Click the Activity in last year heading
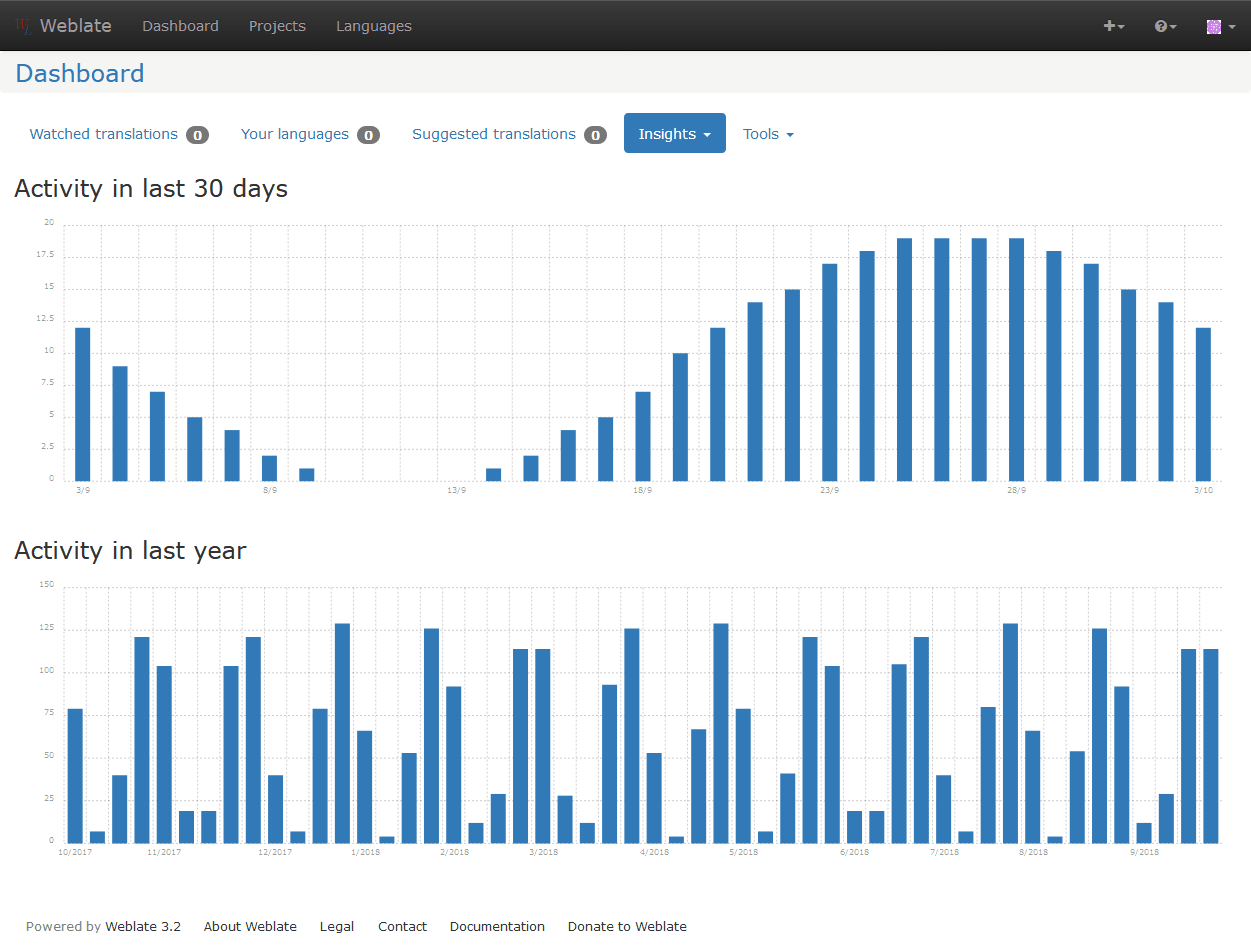The image size is (1251, 946). click(130, 550)
